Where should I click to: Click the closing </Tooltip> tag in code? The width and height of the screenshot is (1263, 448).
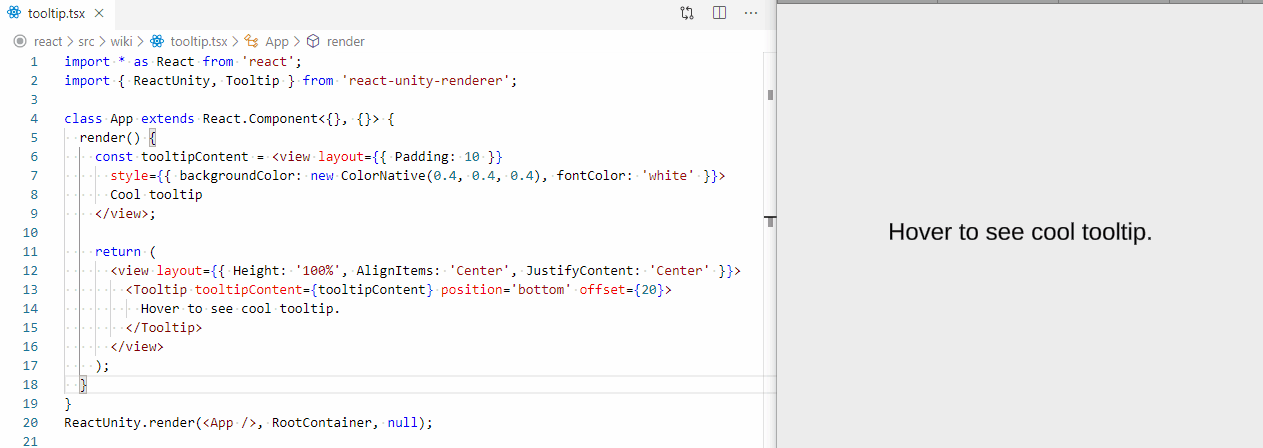click(x=164, y=327)
